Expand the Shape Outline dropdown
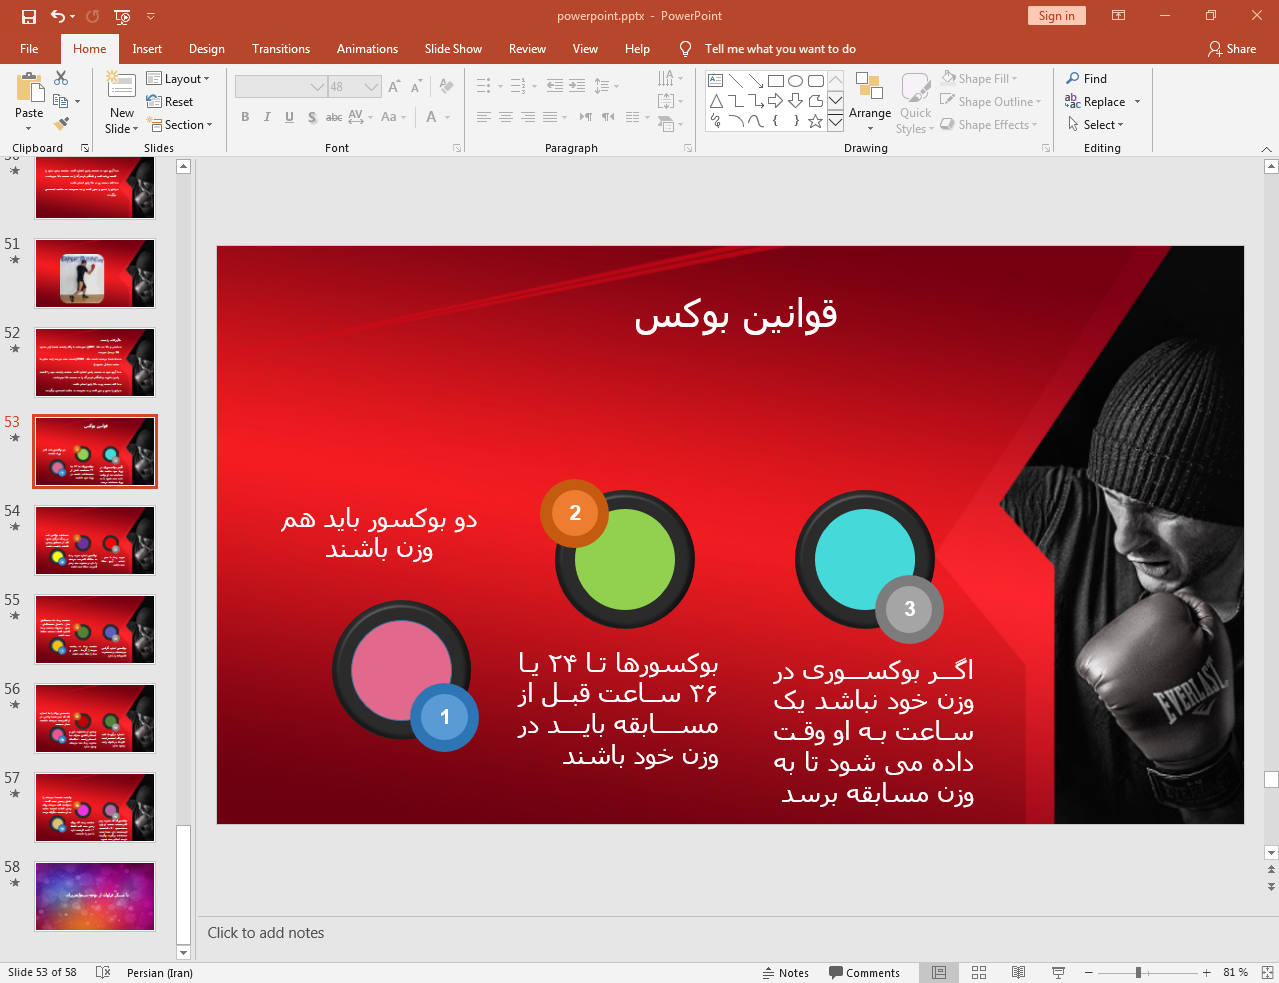Viewport: 1279px width, 983px height. point(991,102)
